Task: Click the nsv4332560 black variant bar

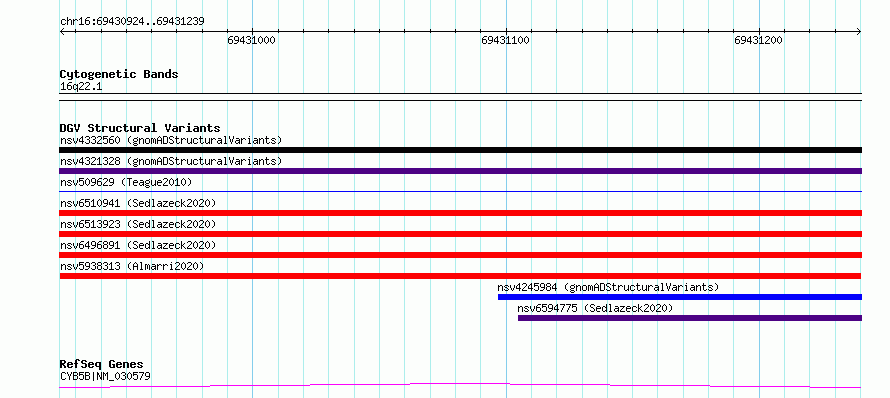Action: click(x=460, y=150)
